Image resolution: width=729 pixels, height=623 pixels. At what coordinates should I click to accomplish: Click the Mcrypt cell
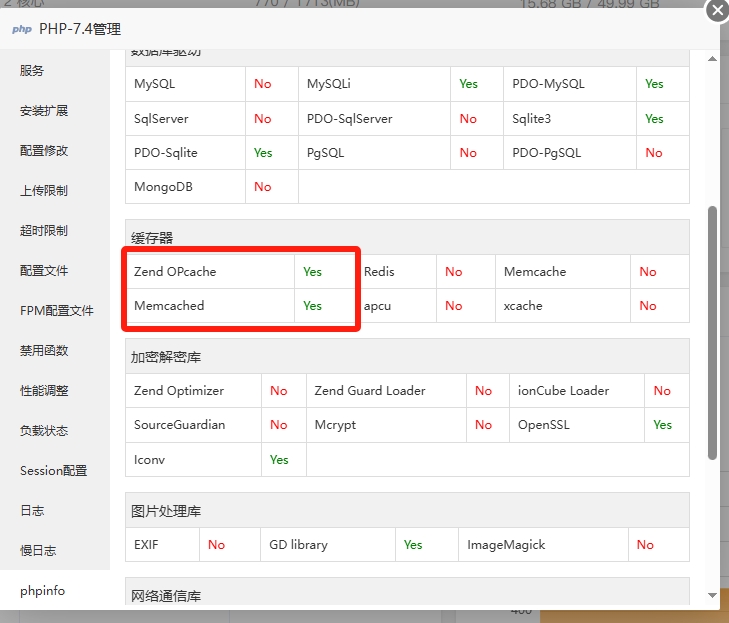click(386, 424)
